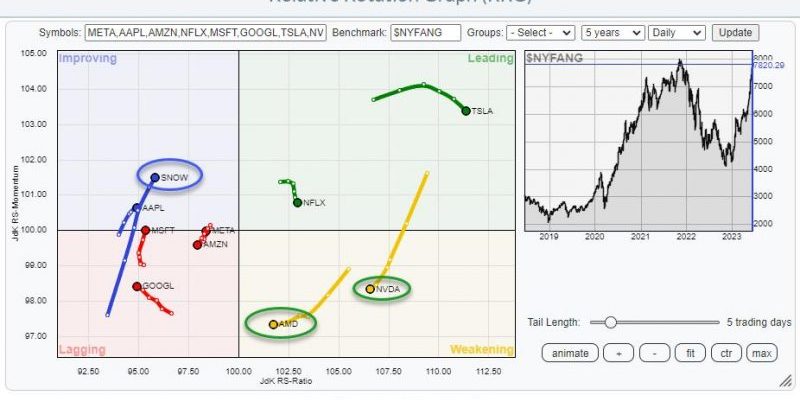The image size is (800, 400).
Task: Select the GOOGL data point
Action: click(137, 286)
